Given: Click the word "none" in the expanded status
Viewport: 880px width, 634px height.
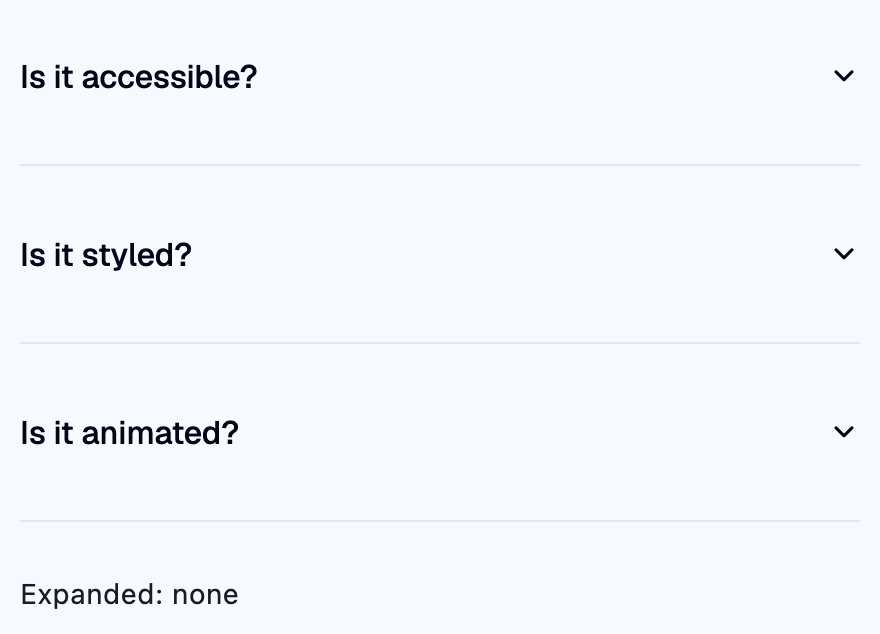Looking at the screenshot, I should pyautogui.click(x=205, y=595).
